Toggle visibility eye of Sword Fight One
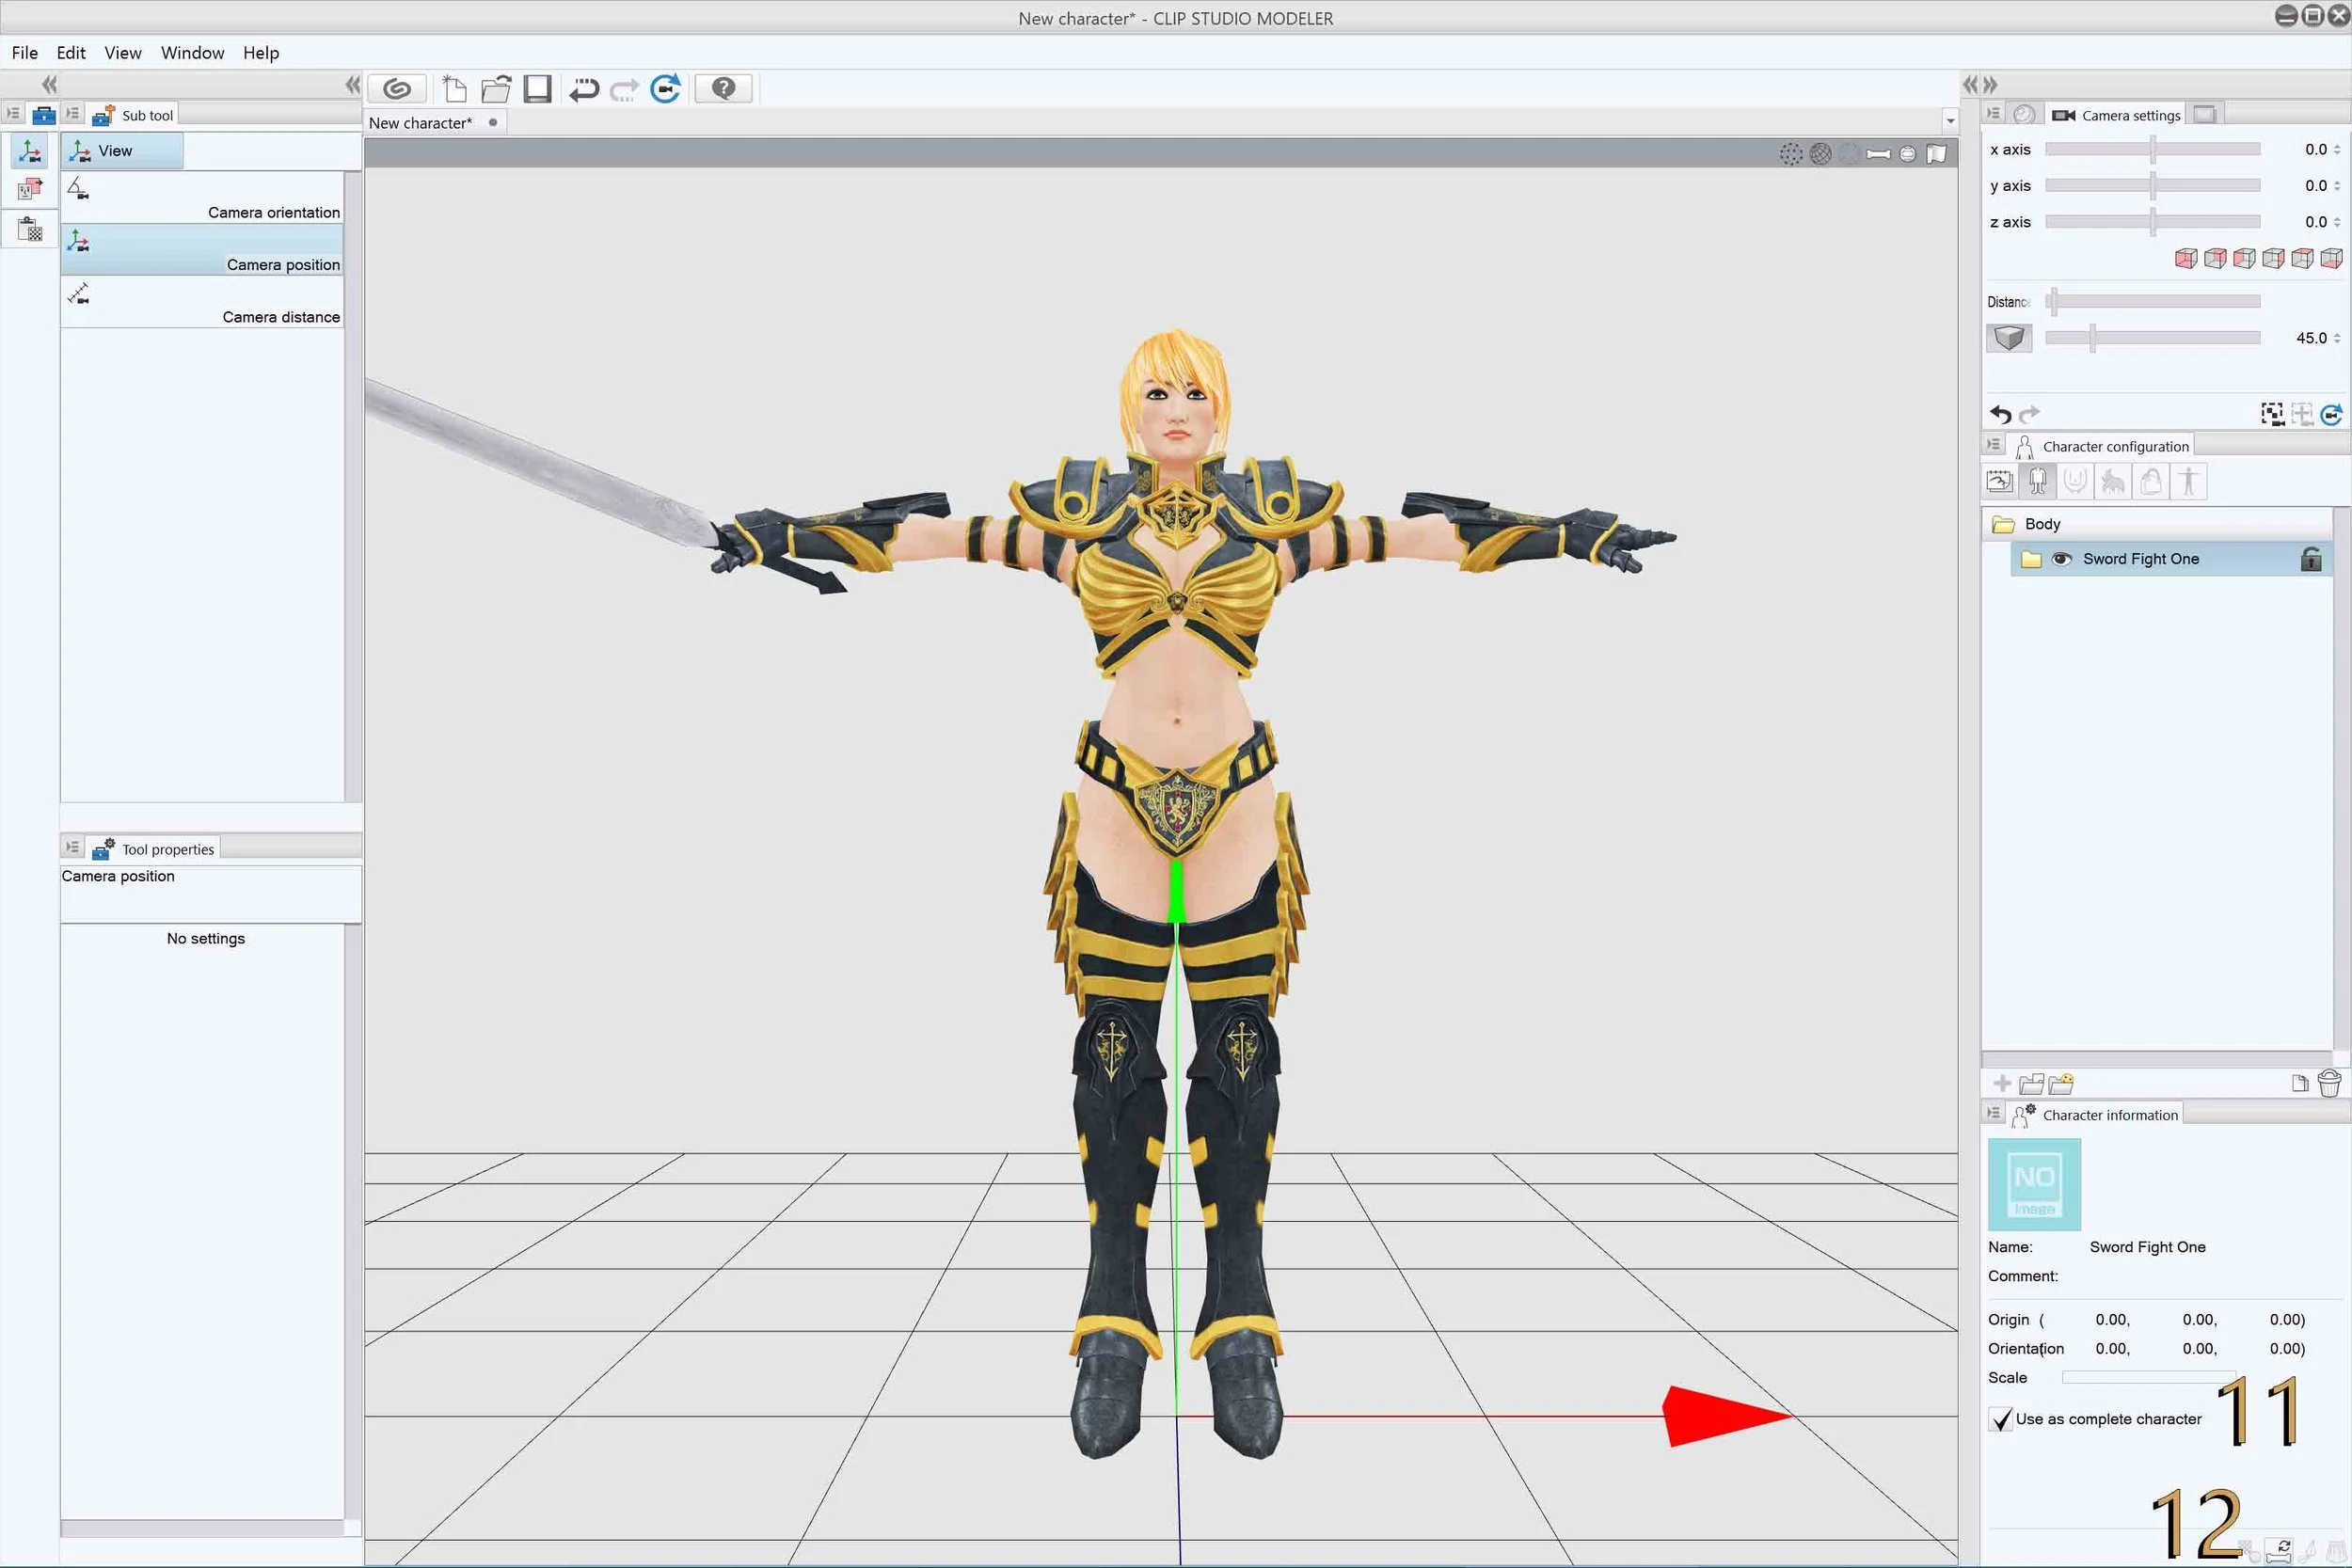 coord(2061,559)
